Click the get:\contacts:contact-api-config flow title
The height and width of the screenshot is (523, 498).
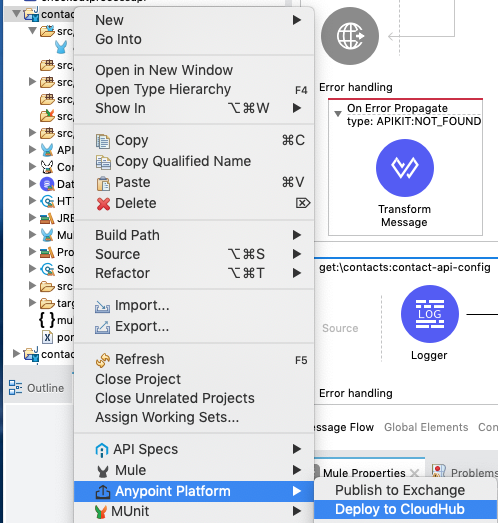click(x=405, y=268)
